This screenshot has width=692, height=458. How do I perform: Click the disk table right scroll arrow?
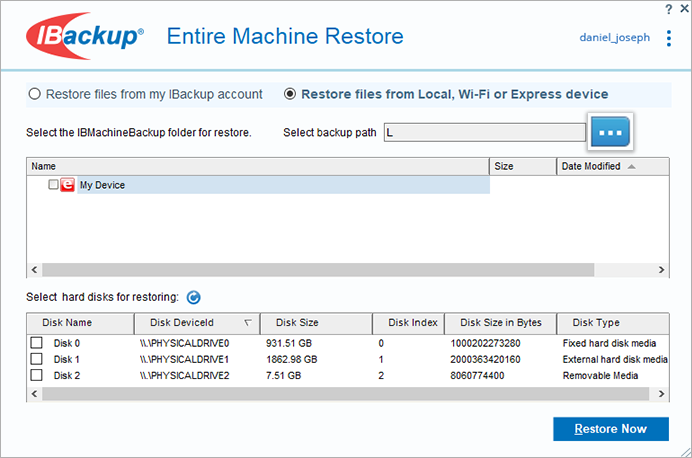point(661,394)
